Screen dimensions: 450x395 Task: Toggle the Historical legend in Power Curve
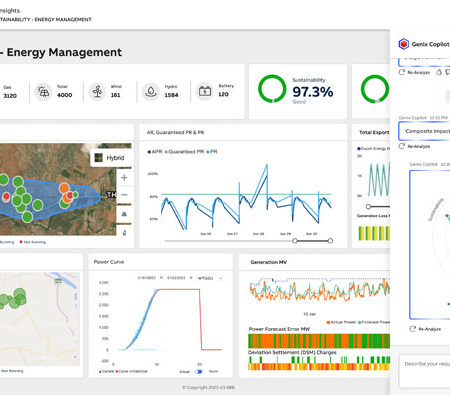click(x=138, y=371)
